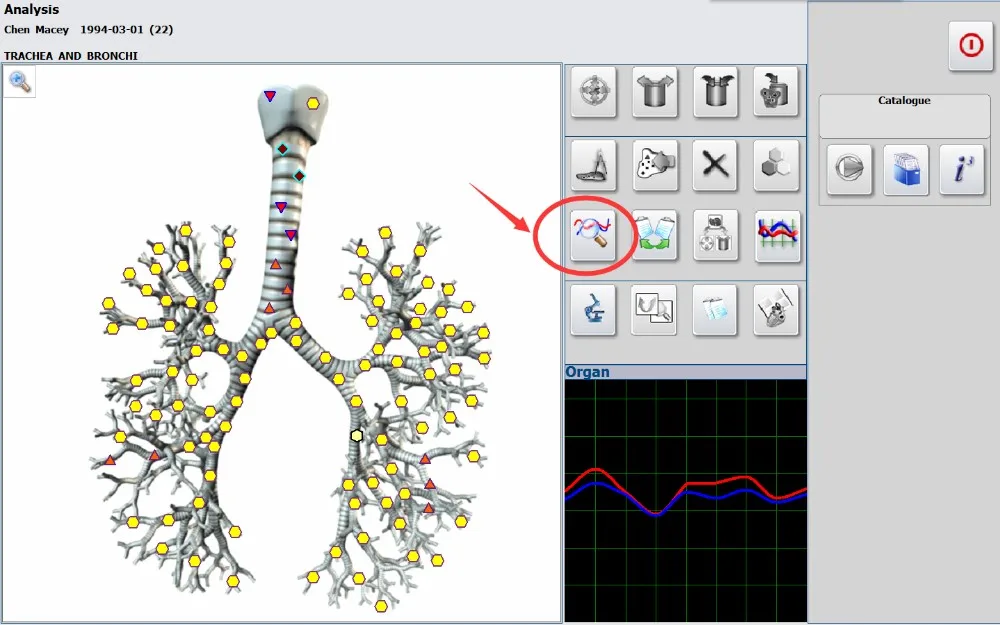Click the downward red triangle marker at the larynx
Image resolution: width=1000 pixels, height=625 pixels.
click(270, 96)
